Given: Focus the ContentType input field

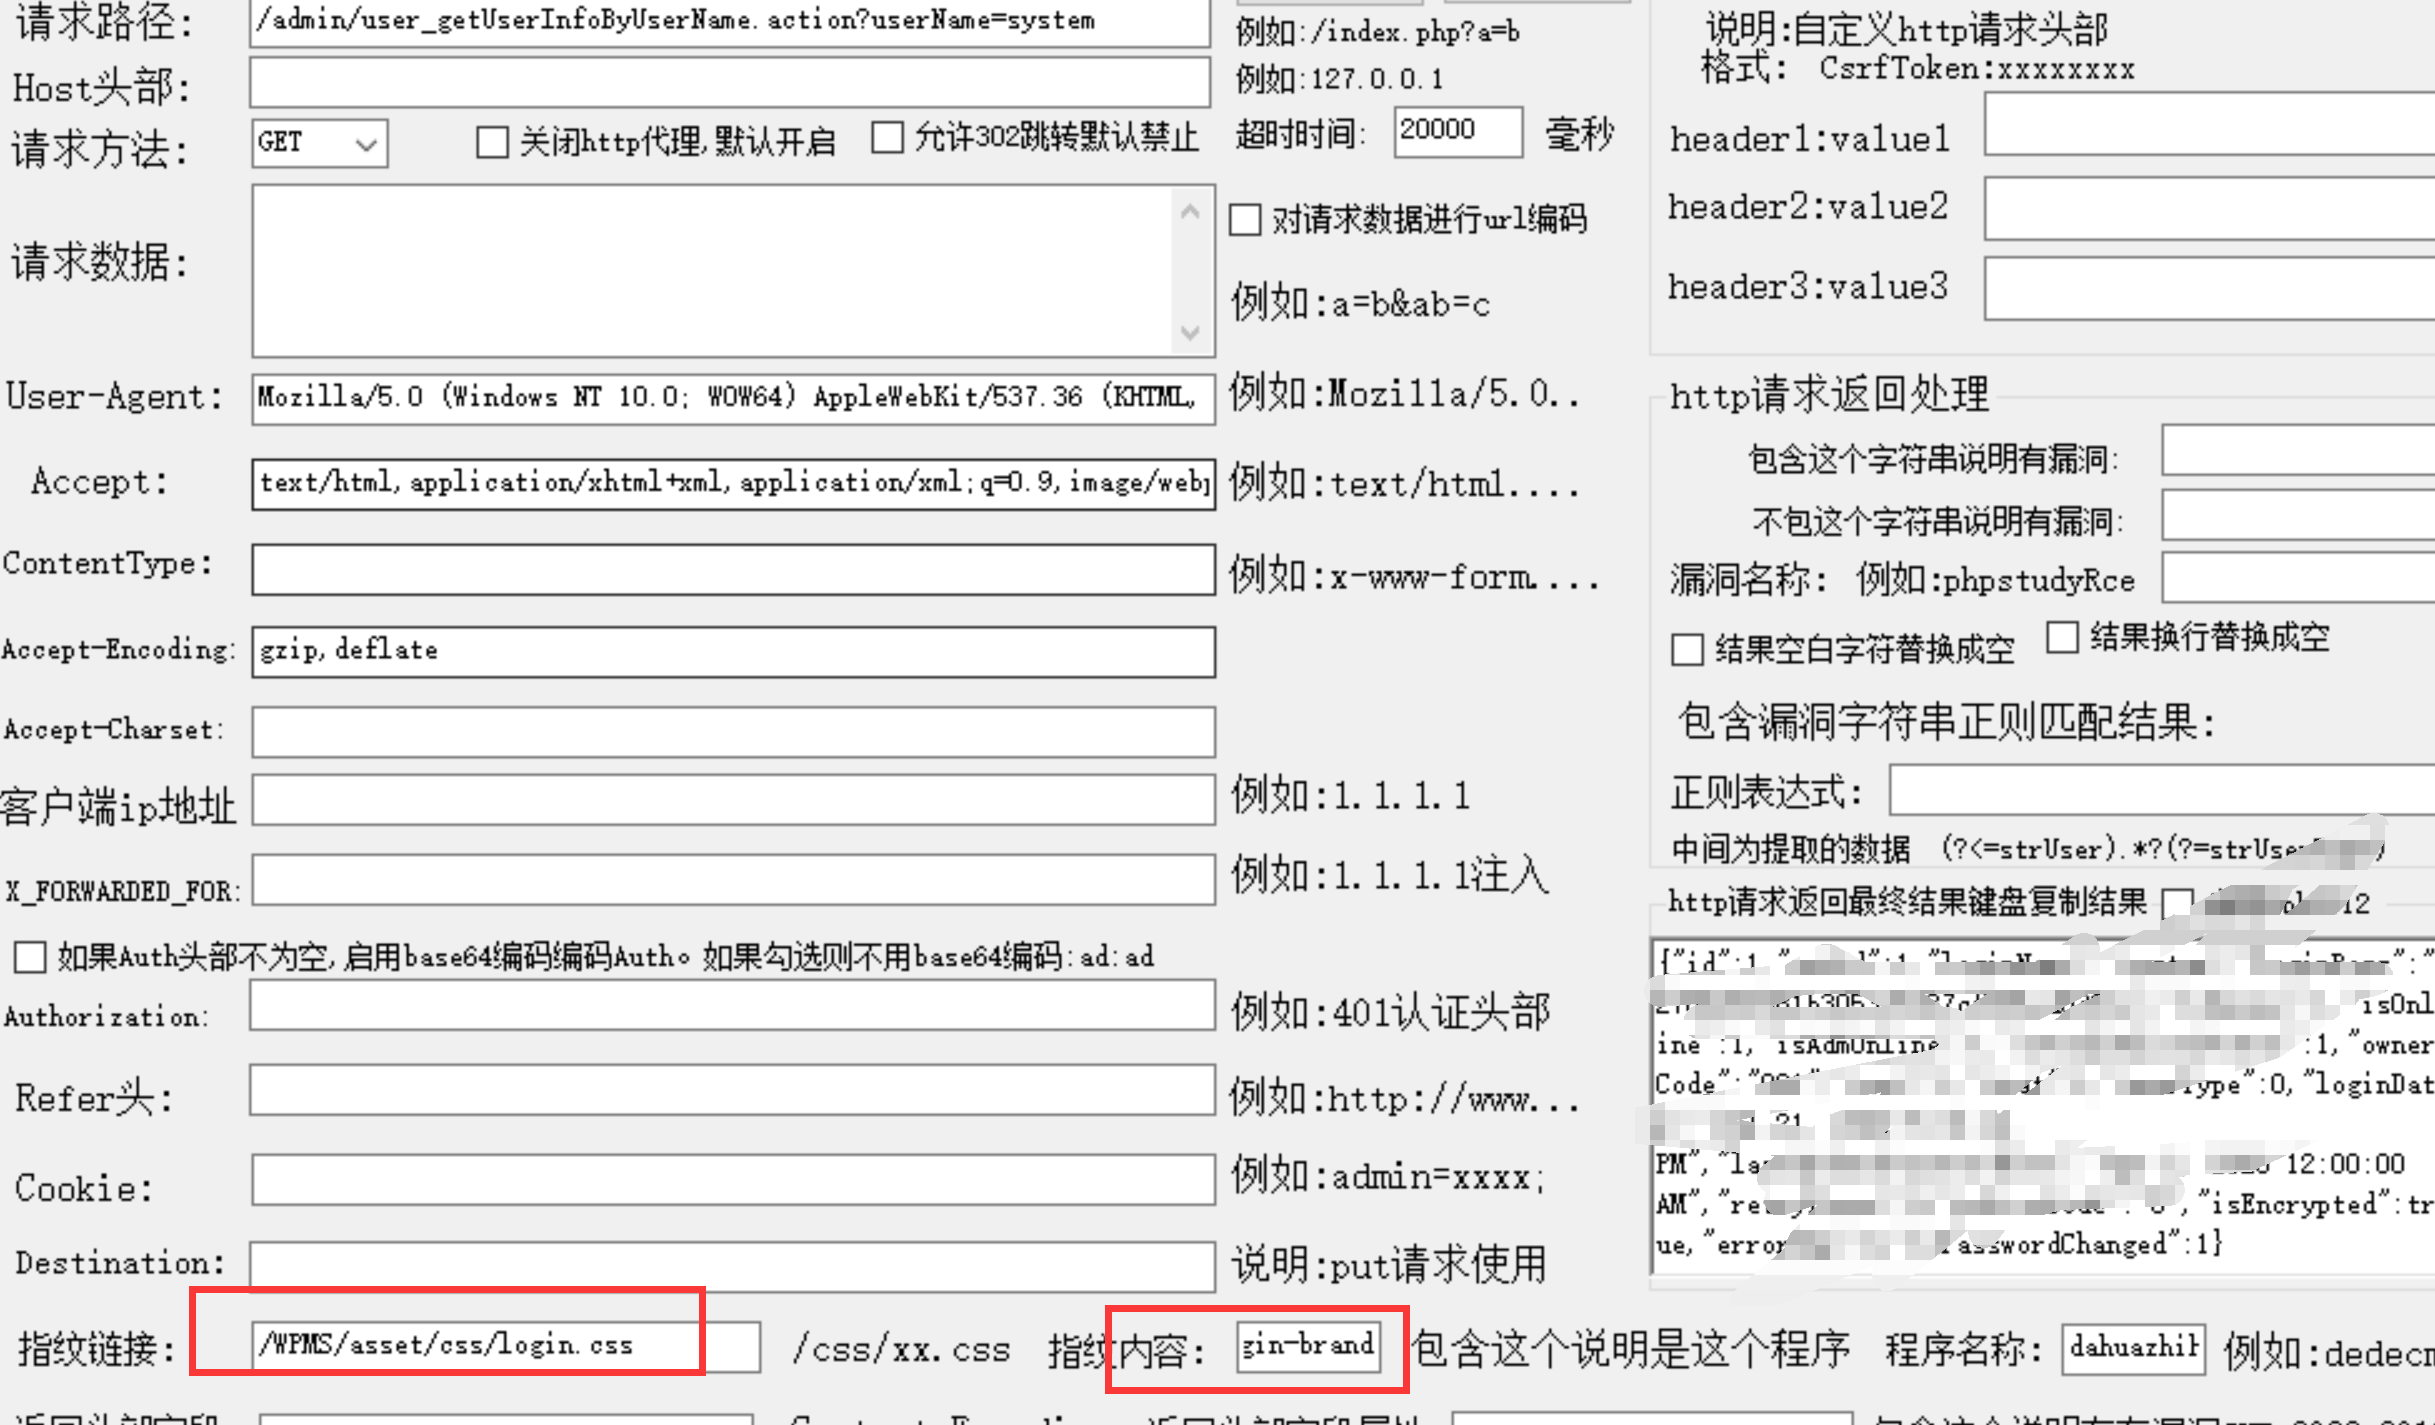Looking at the screenshot, I should point(734,570).
